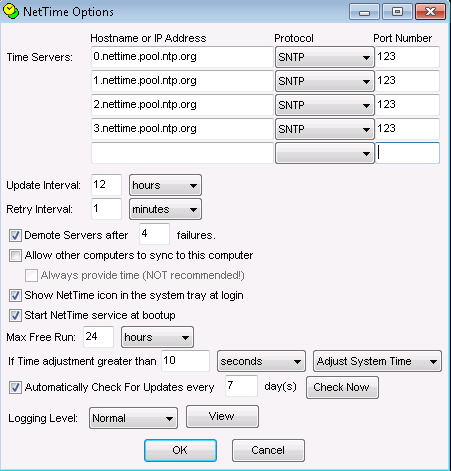
Task: Click the Protocol column header label
Action: 294,38
